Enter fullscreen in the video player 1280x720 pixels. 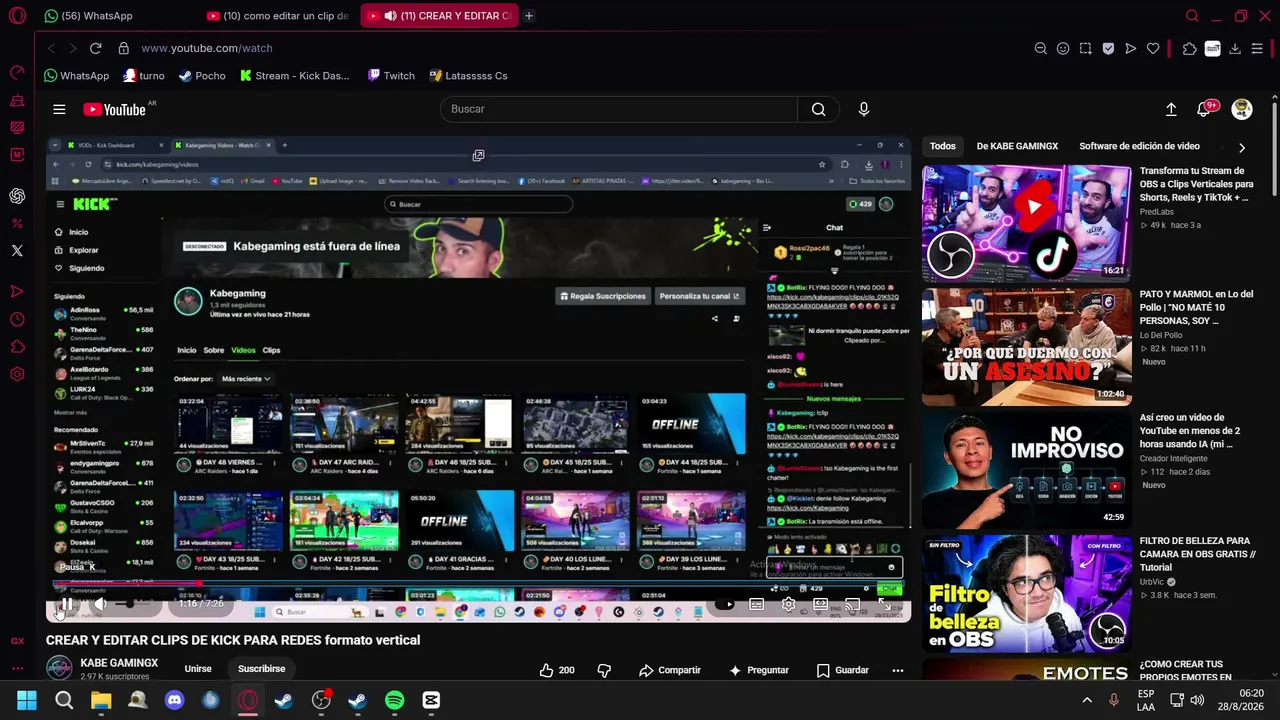(884, 604)
